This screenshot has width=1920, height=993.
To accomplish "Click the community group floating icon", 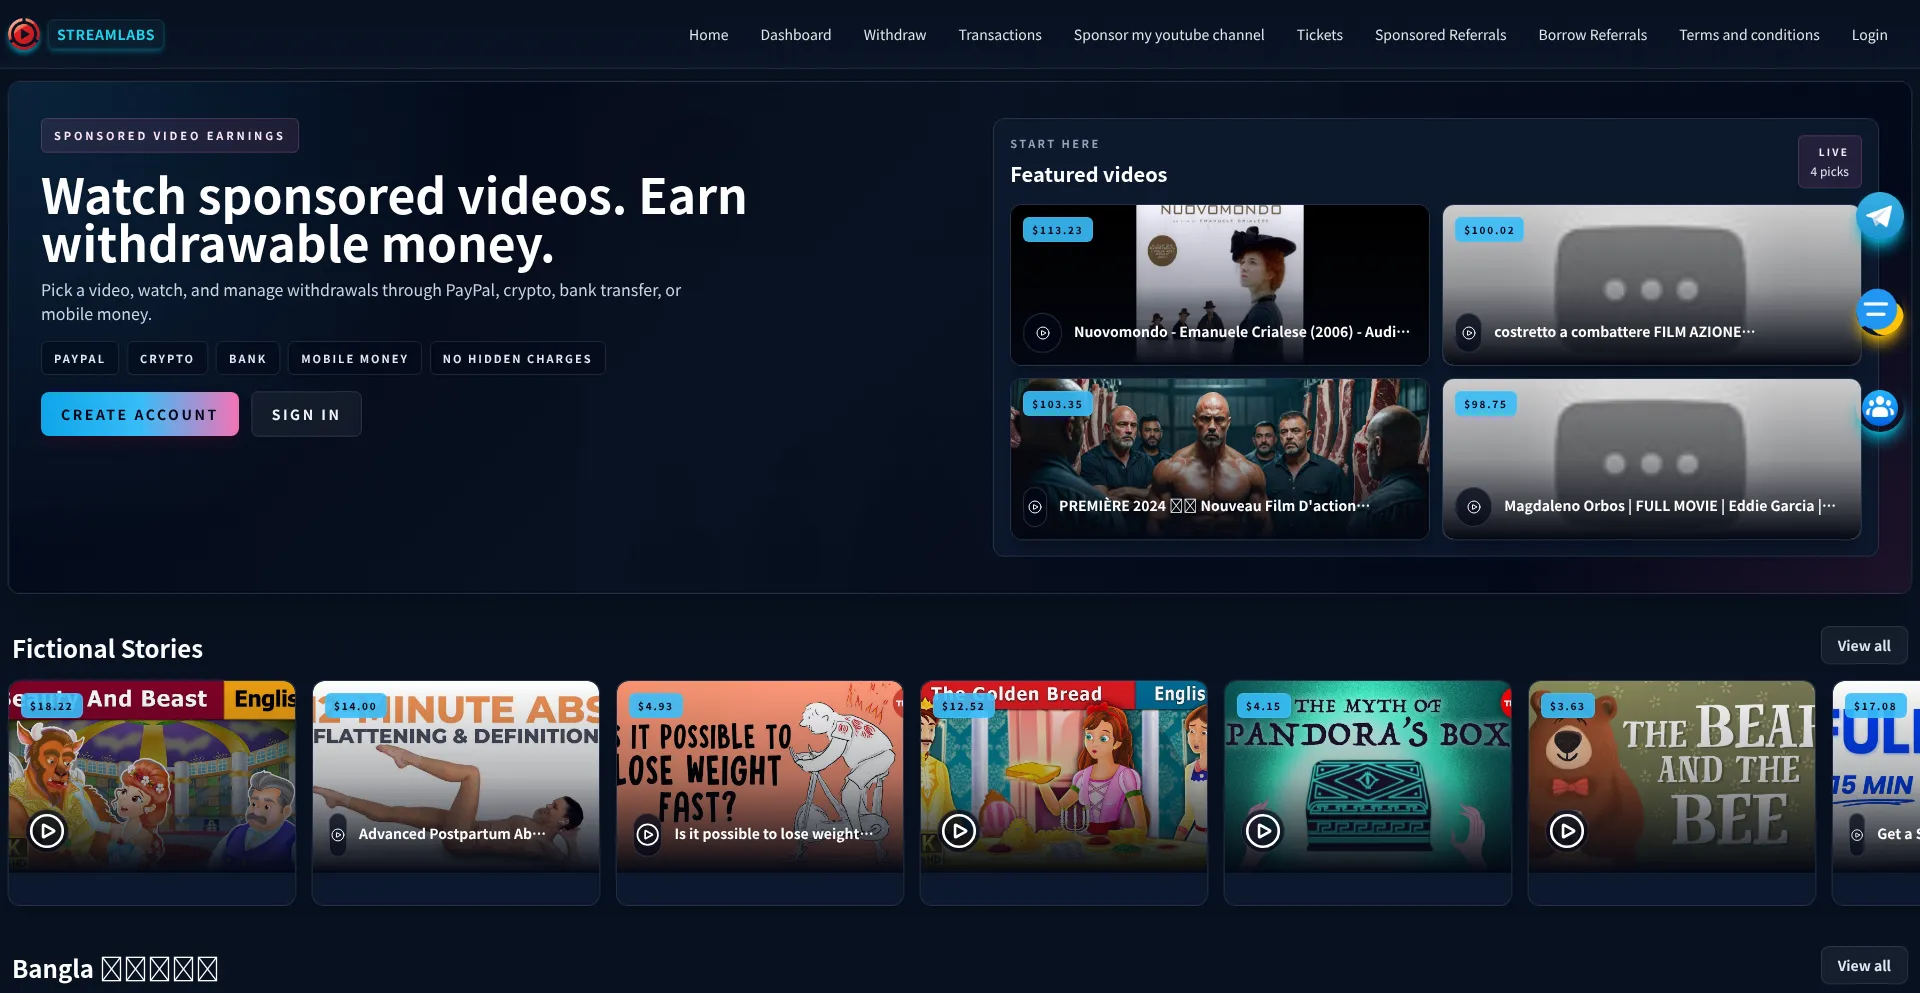I will click(1879, 408).
